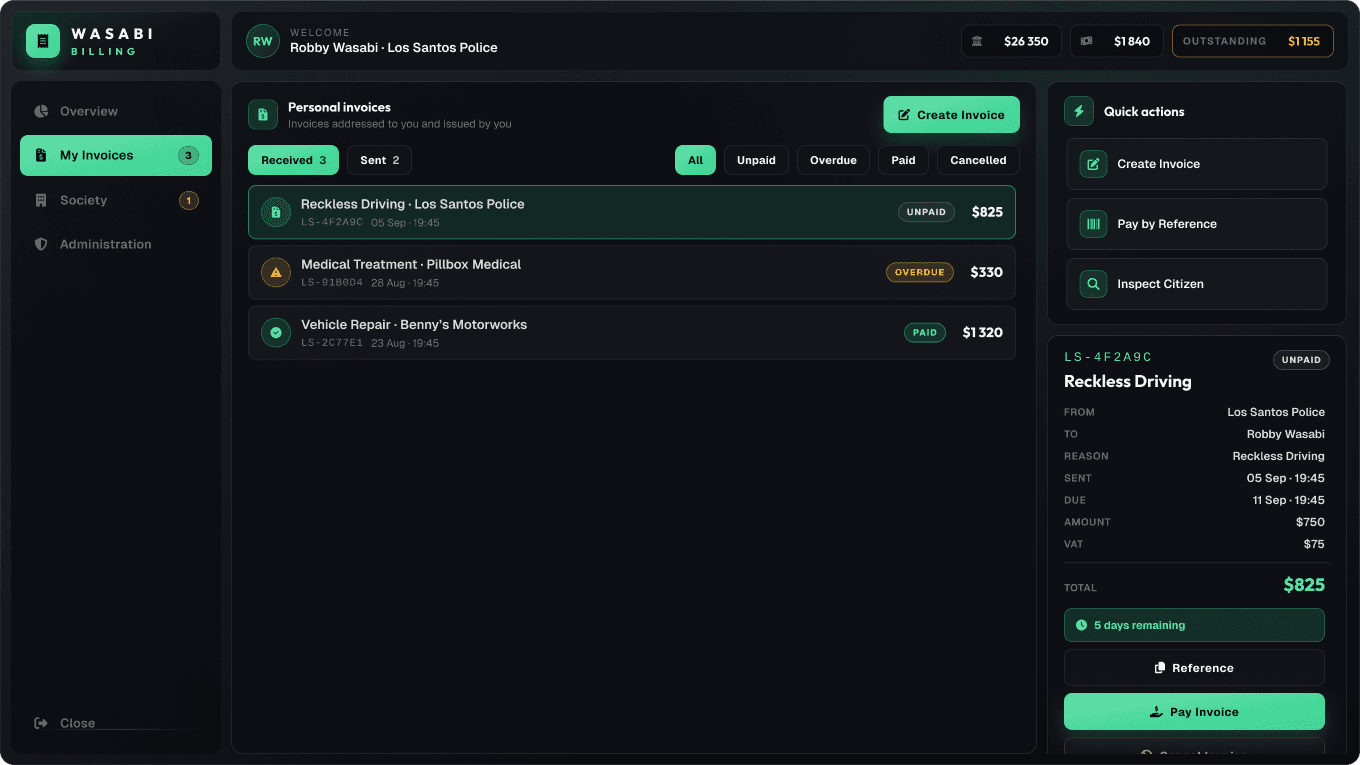This screenshot has height=765, width=1360.
Task: Select the Medical Treatment · Pillbox Medical invoice
Action: pos(632,272)
